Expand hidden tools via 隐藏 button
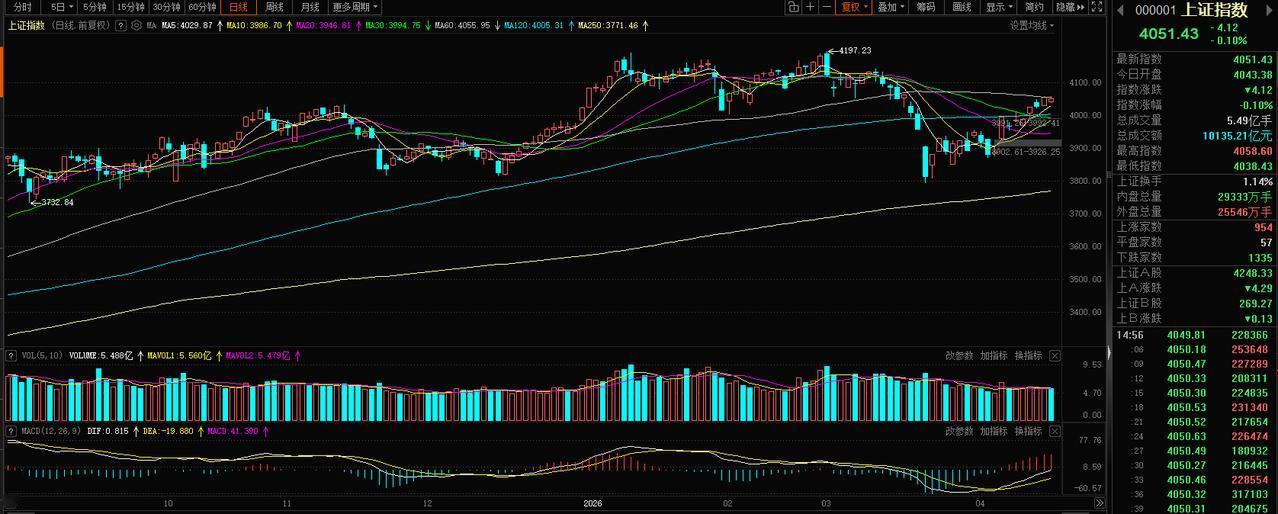The image size is (1278, 514). point(1069,7)
